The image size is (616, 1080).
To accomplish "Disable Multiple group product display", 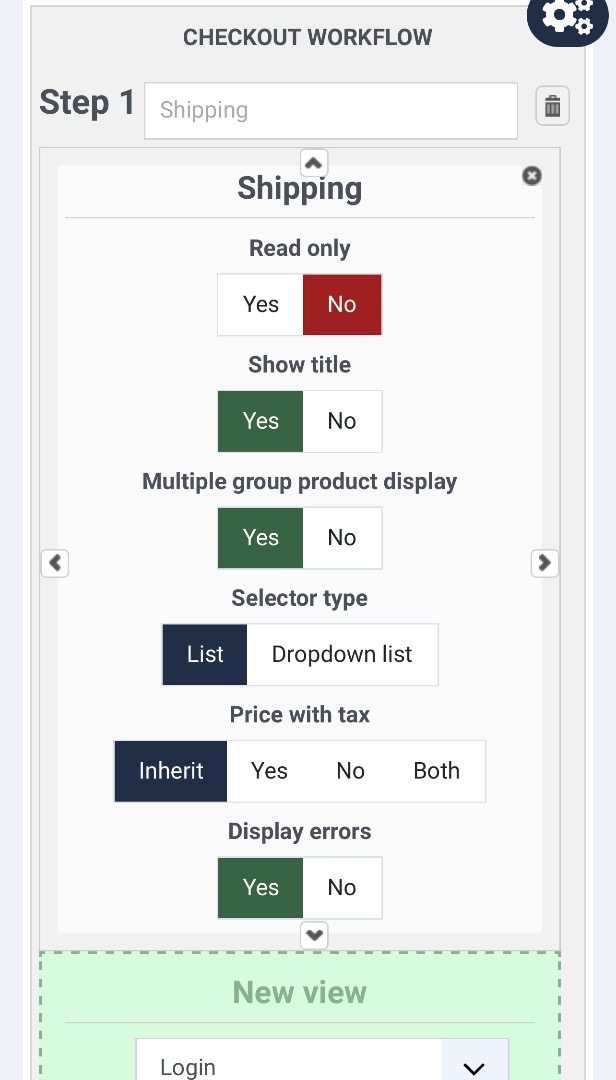I will [342, 537].
